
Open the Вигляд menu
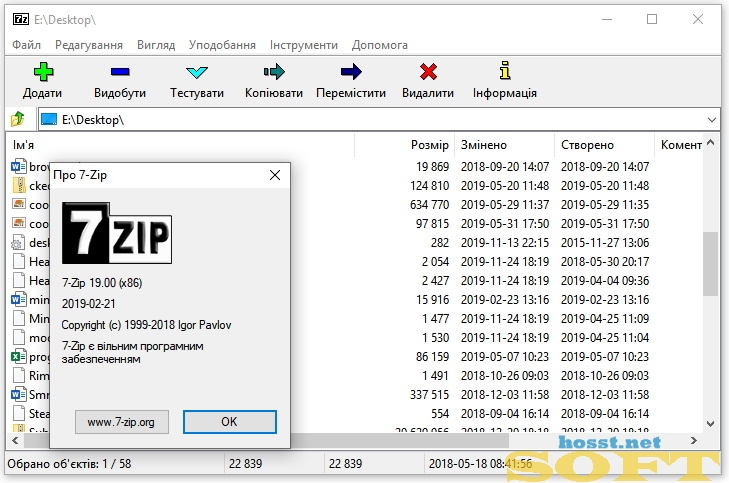[156, 45]
